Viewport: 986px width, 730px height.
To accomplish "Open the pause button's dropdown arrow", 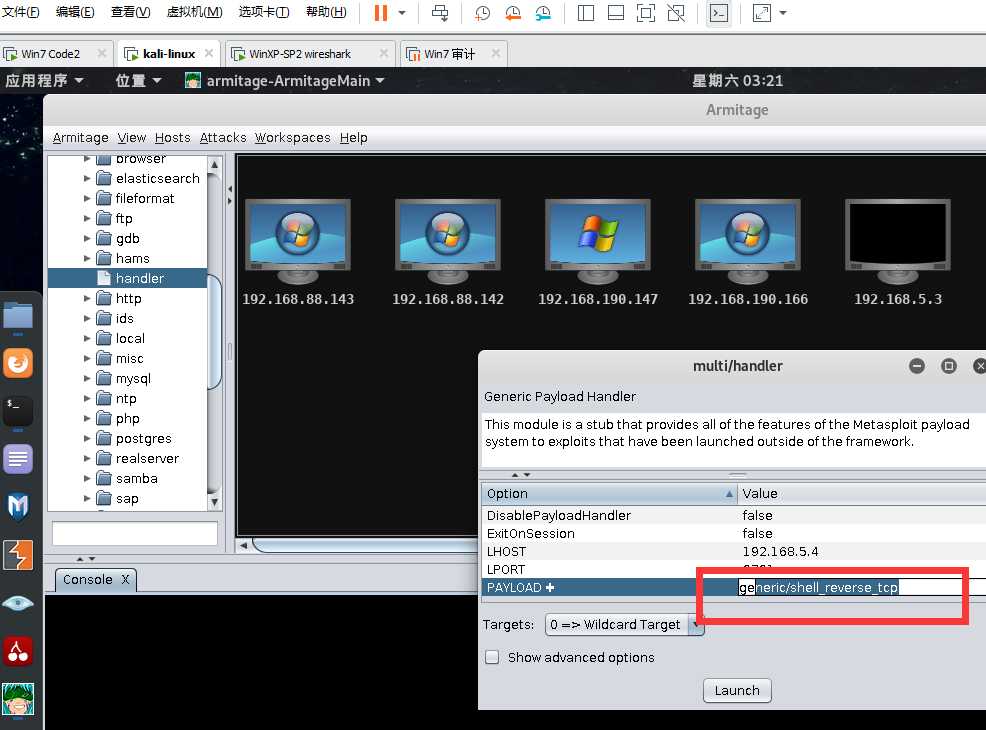I will [402, 13].
